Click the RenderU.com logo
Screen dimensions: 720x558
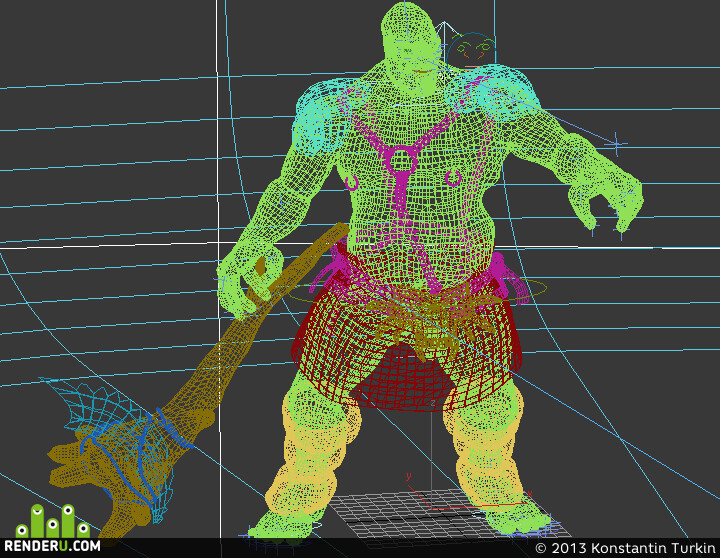click(x=52, y=528)
